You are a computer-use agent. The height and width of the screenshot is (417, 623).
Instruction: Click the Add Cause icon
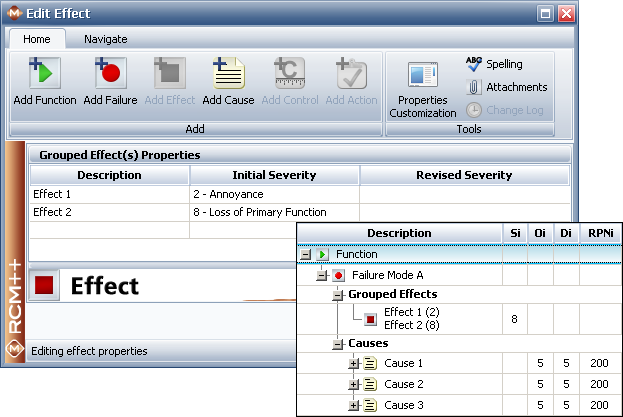click(x=228, y=75)
